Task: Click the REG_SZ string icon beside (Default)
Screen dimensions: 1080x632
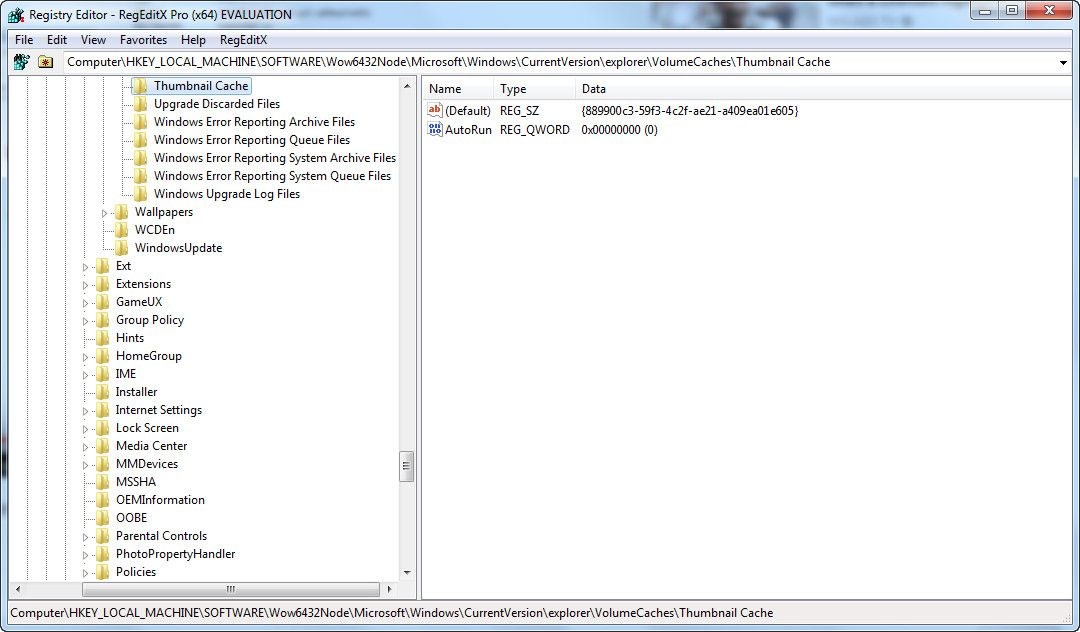Action: pyautogui.click(x=434, y=110)
